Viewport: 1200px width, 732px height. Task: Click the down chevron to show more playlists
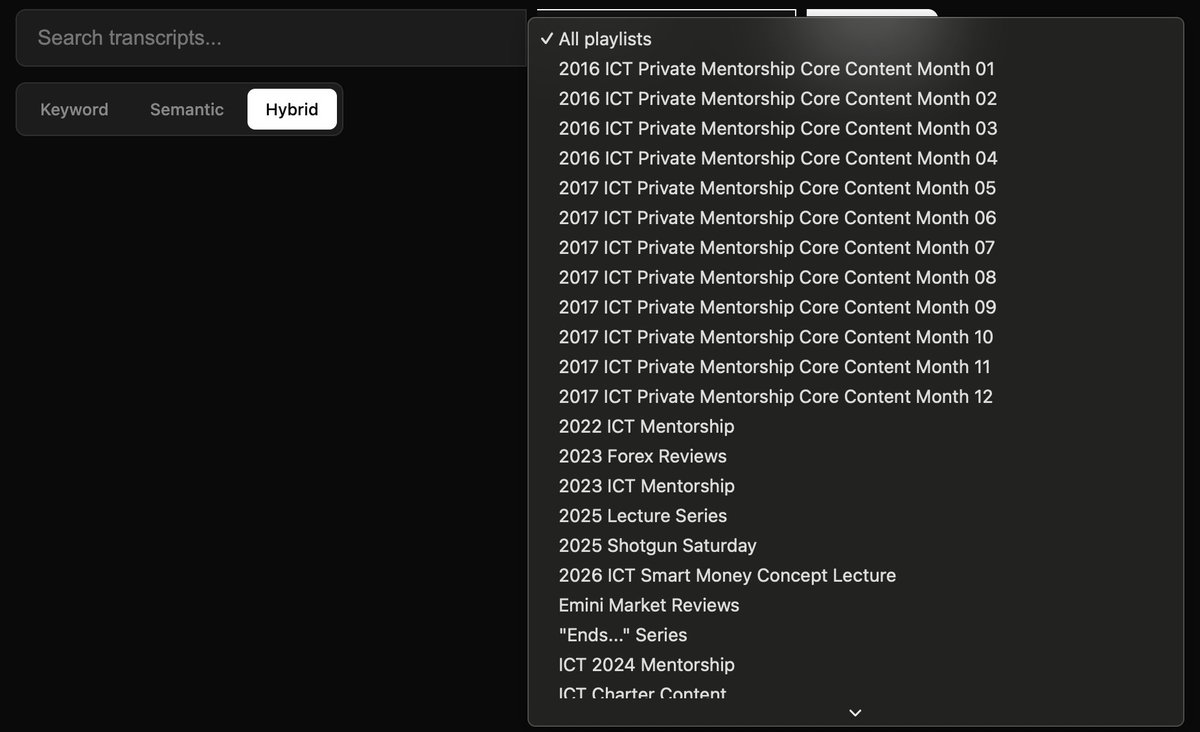[x=855, y=713]
